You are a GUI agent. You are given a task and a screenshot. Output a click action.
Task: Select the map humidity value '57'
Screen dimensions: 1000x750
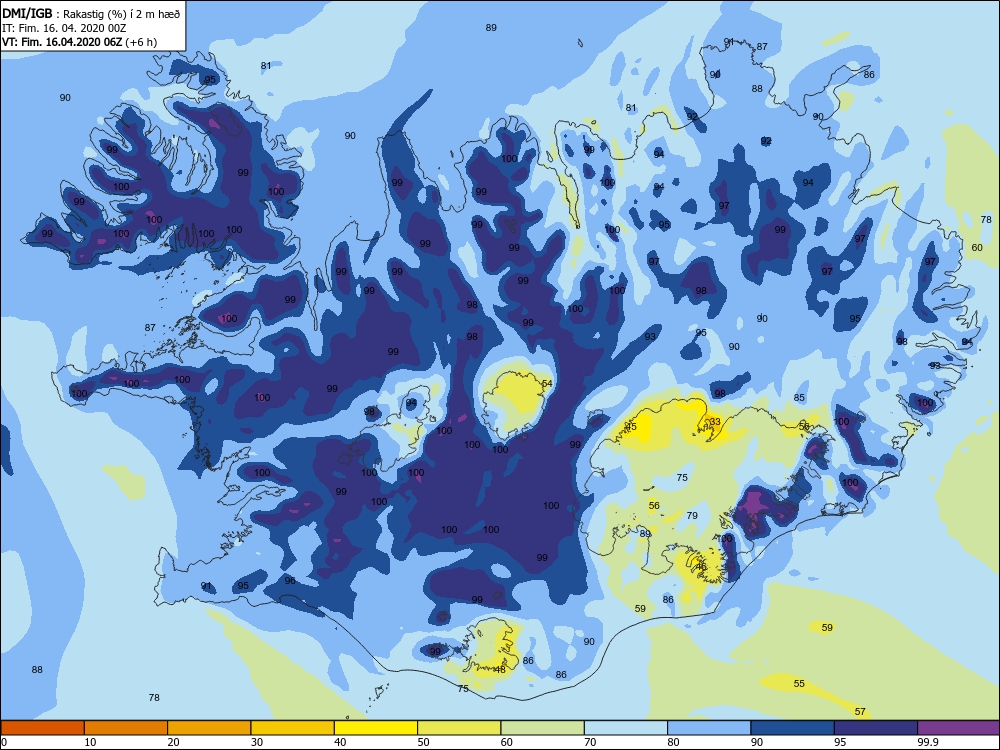(860, 712)
